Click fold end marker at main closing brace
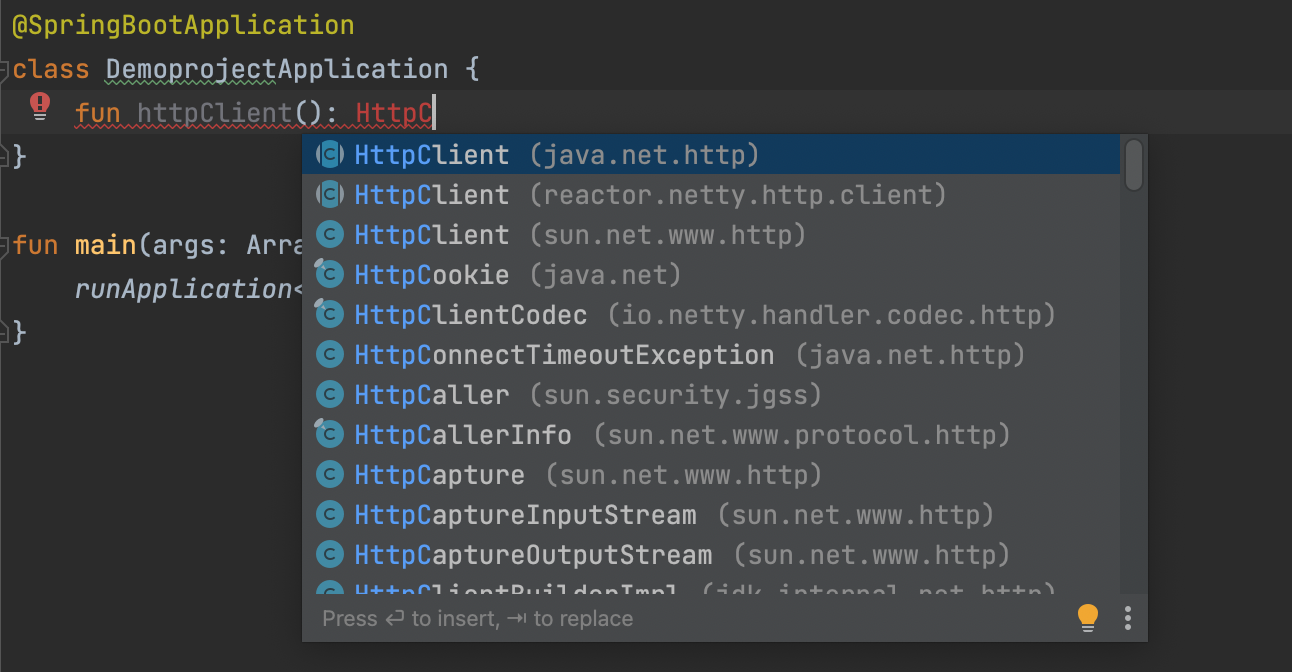The image size is (1292, 672). coord(4,332)
